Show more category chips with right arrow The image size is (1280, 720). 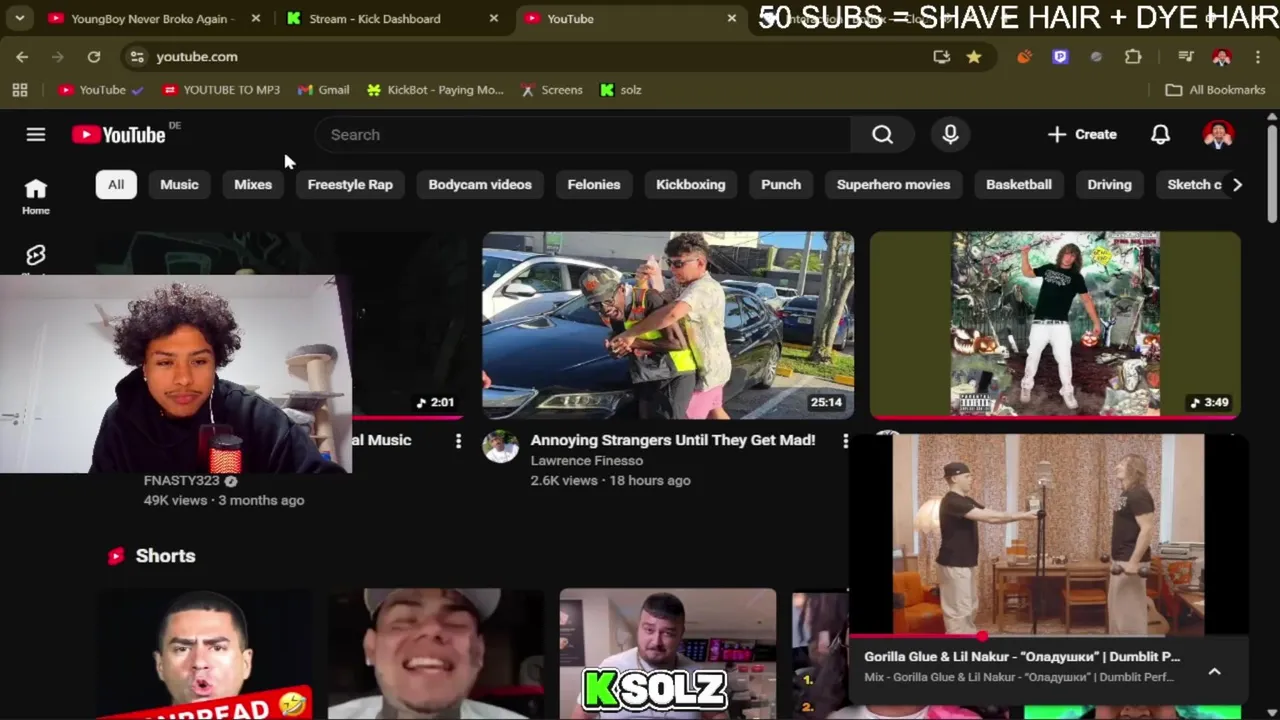[1237, 184]
